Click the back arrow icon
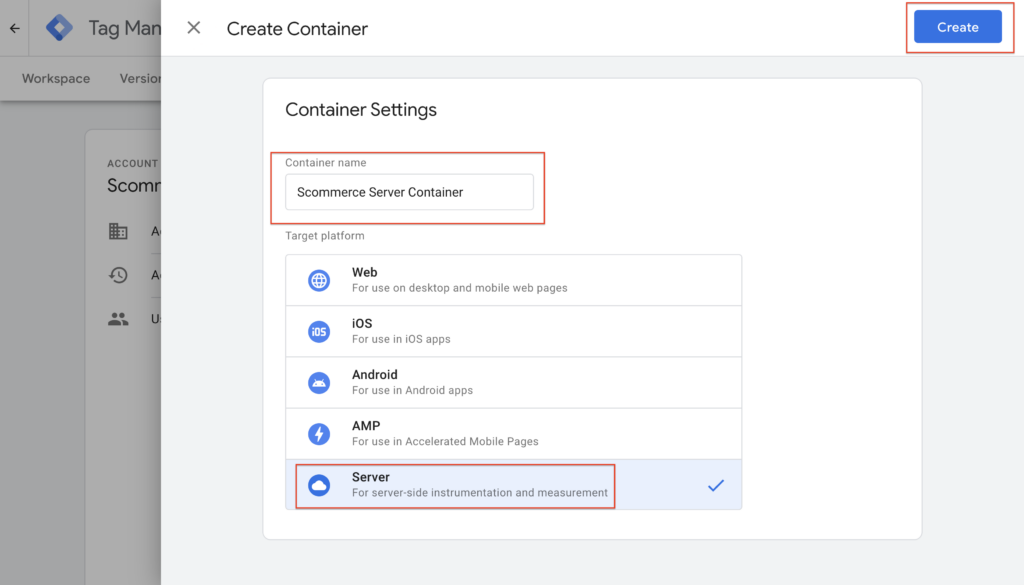The width and height of the screenshot is (1024, 585). pyautogui.click(x=14, y=28)
